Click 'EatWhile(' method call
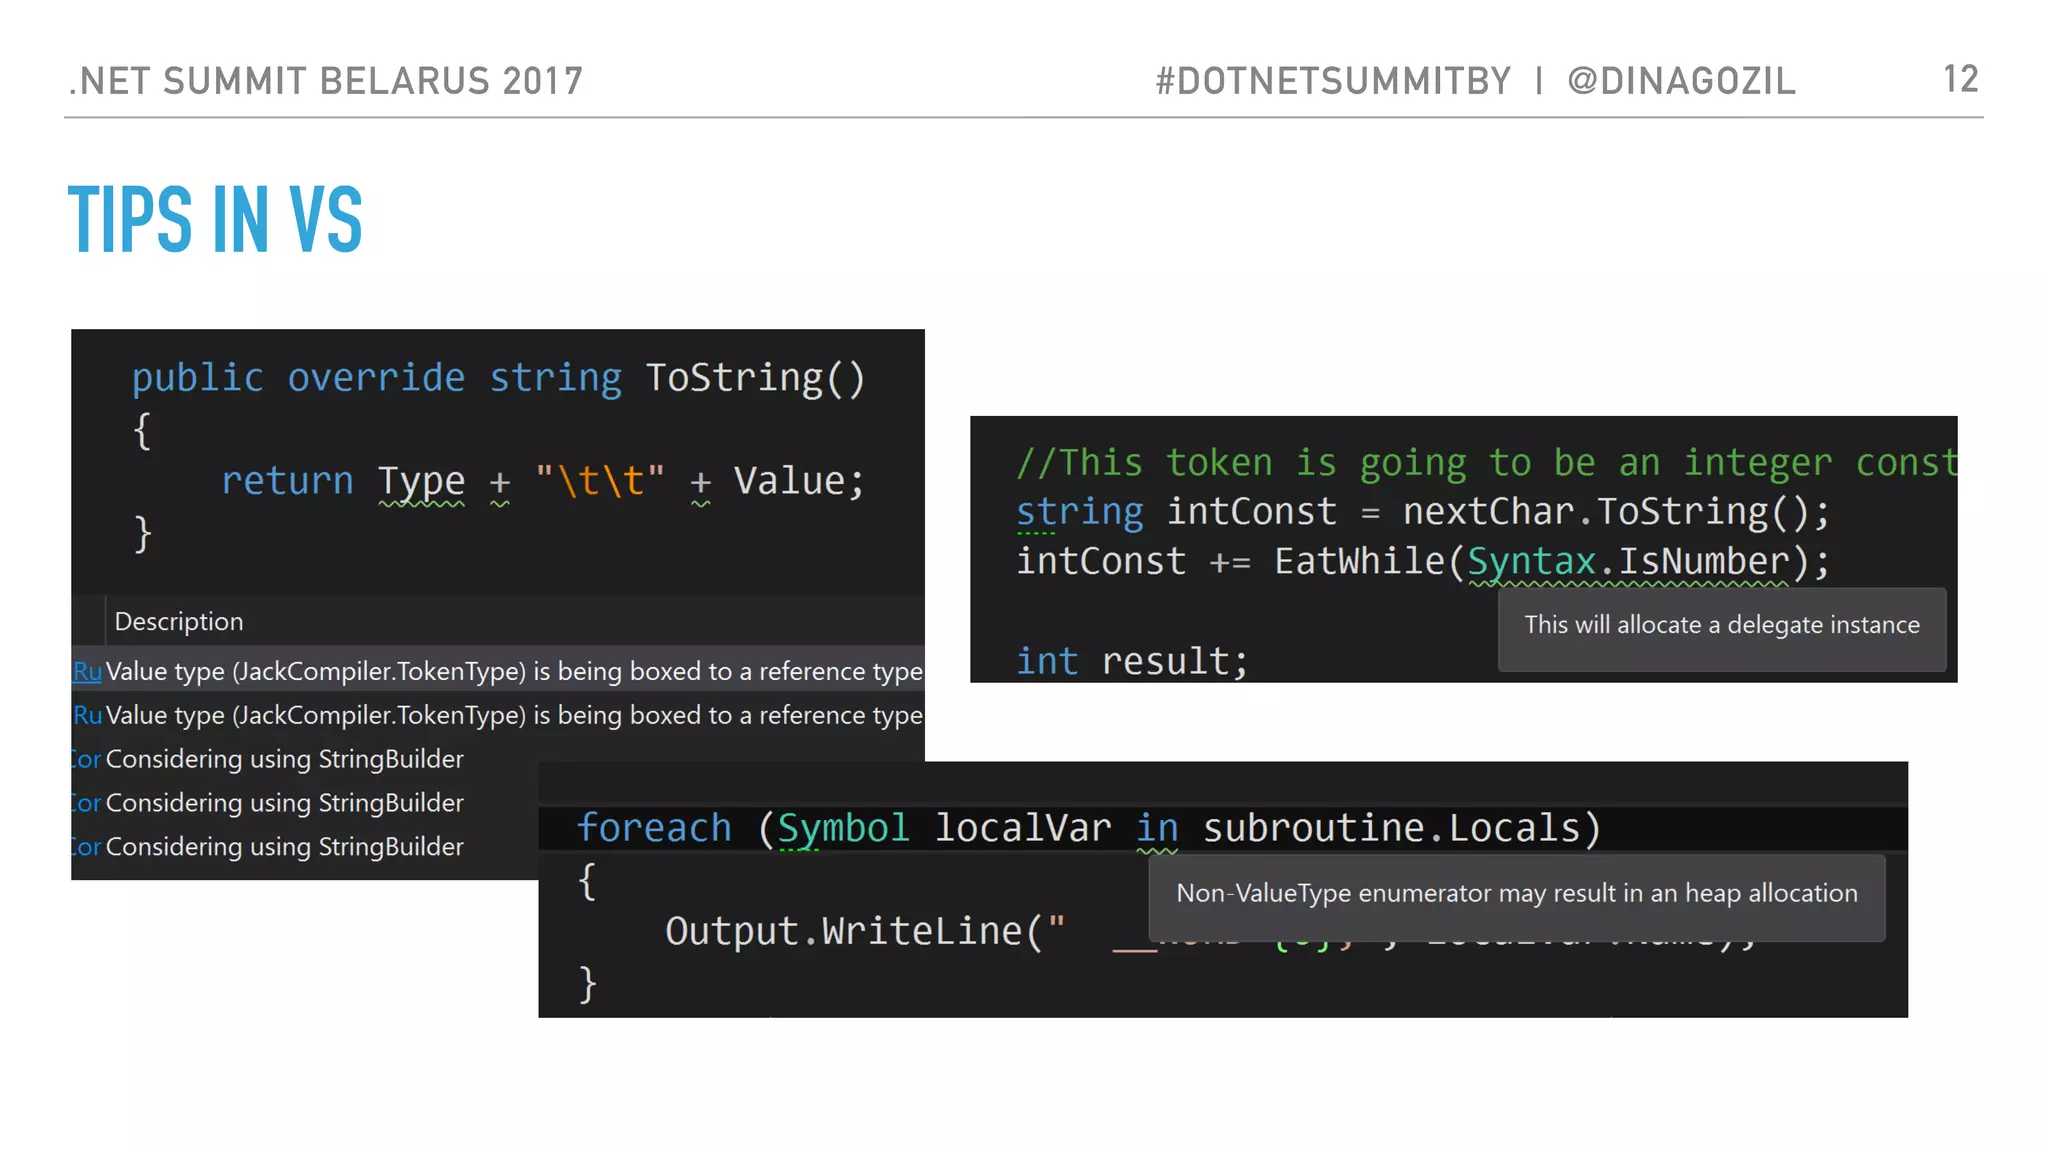This screenshot has height=1152, width=2048. (x=1369, y=561)
